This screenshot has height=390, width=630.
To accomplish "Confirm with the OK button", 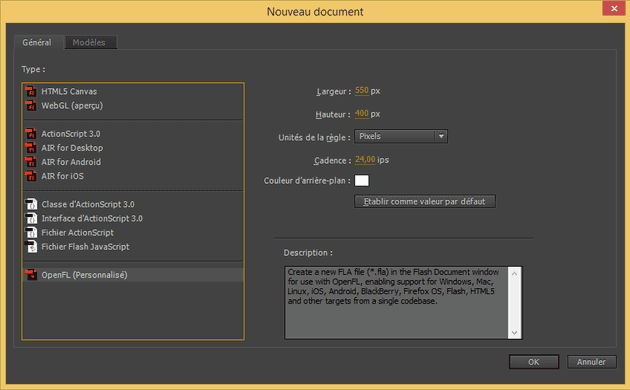I will [534, 362].
